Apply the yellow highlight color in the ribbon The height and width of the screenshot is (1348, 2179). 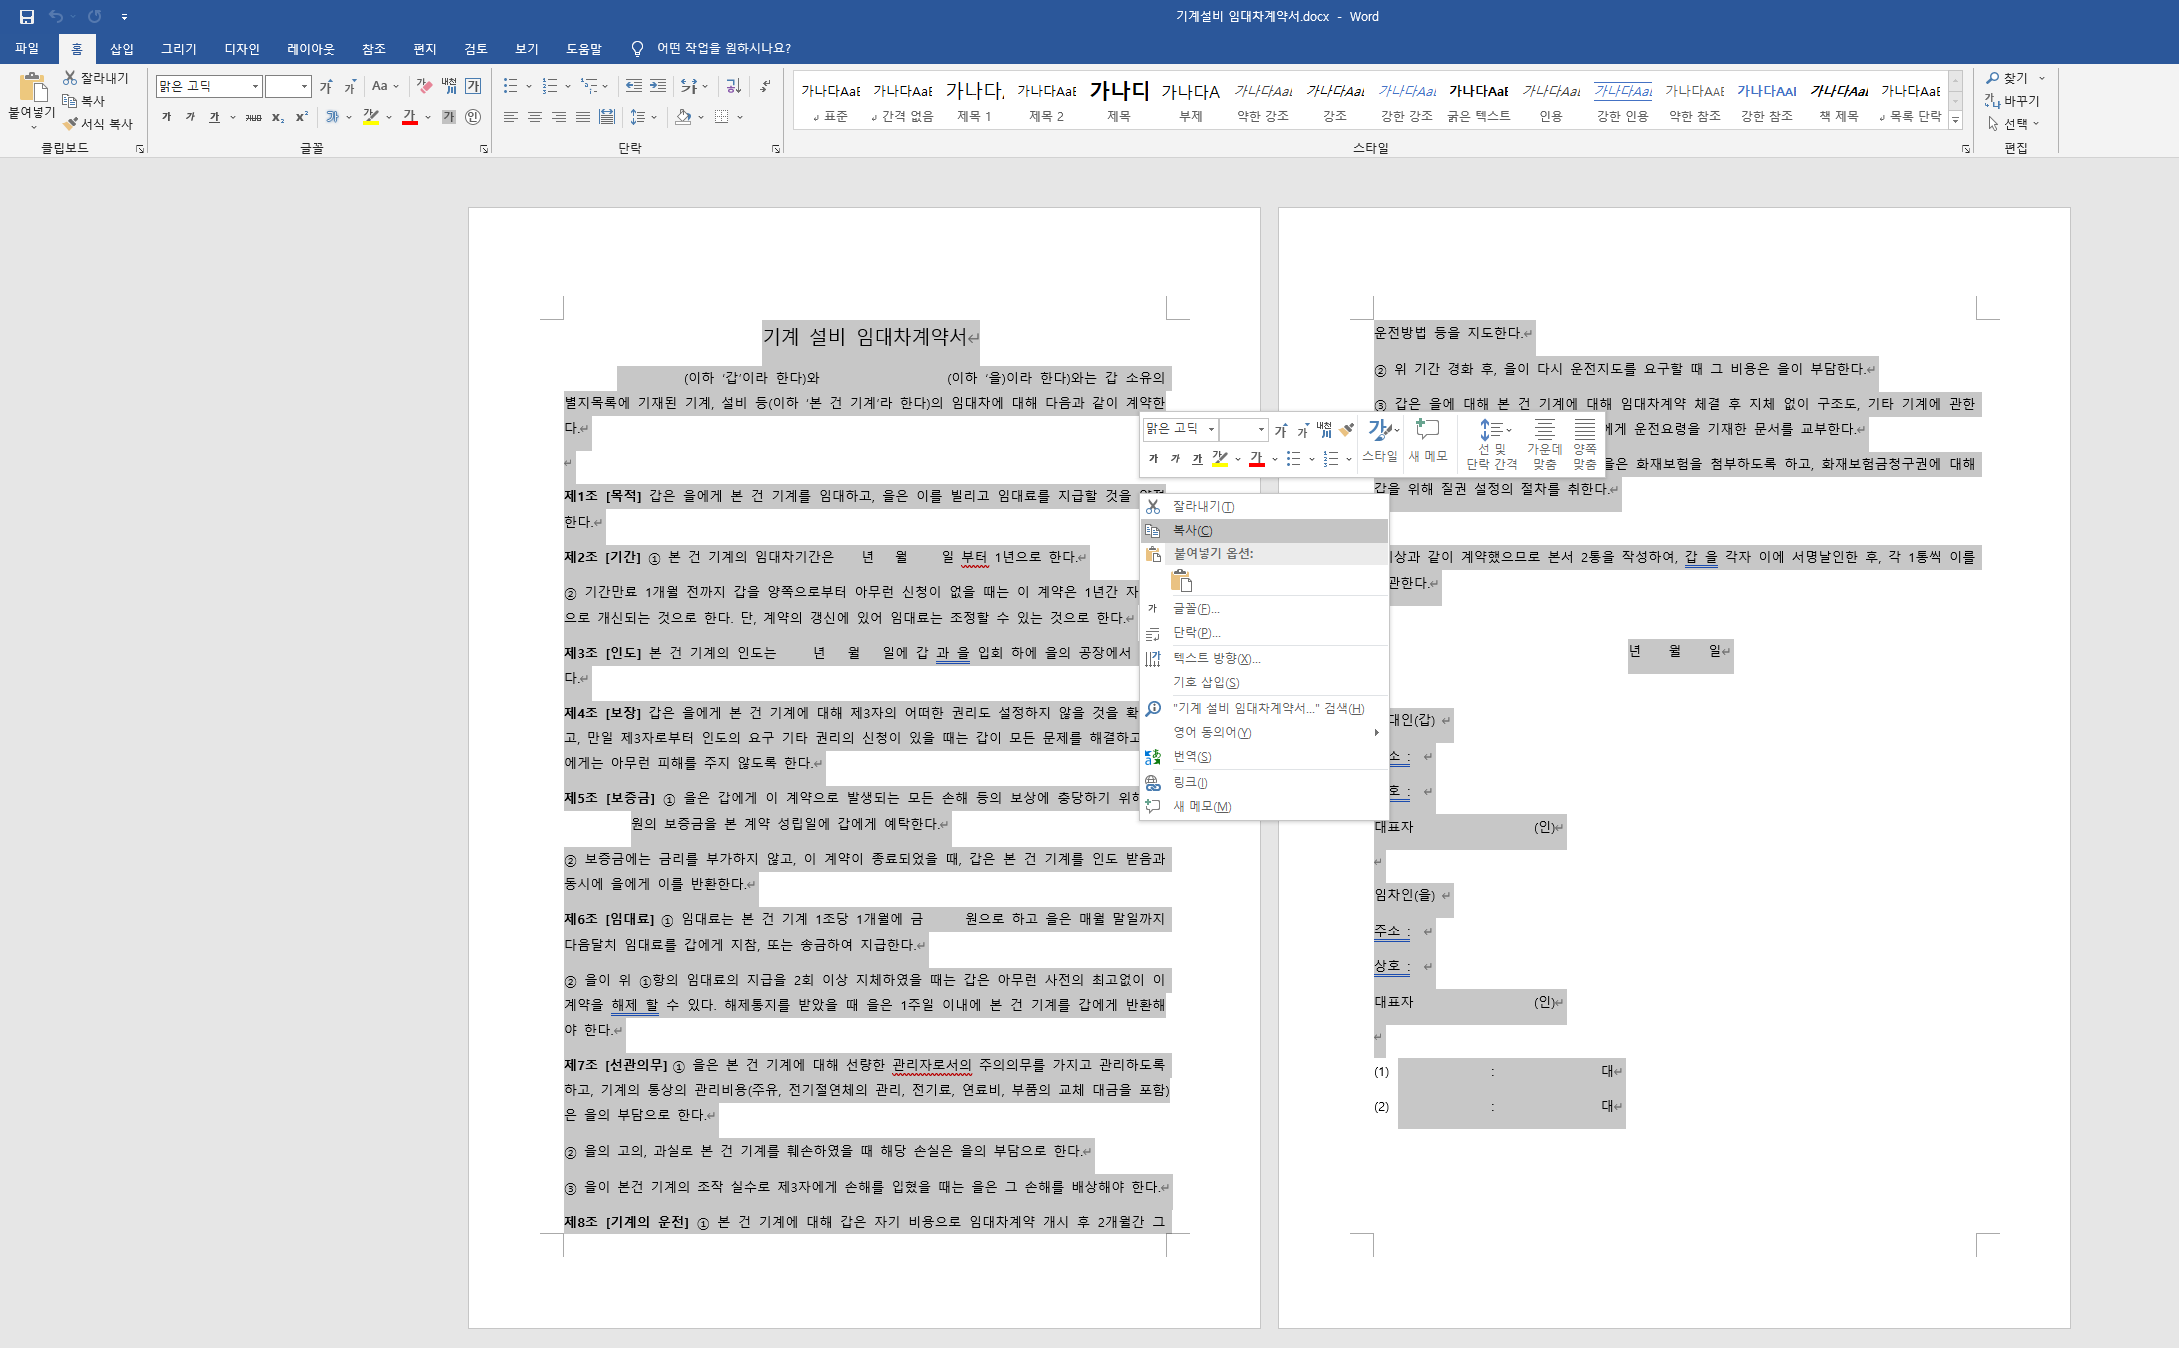(x=371, y=117)
